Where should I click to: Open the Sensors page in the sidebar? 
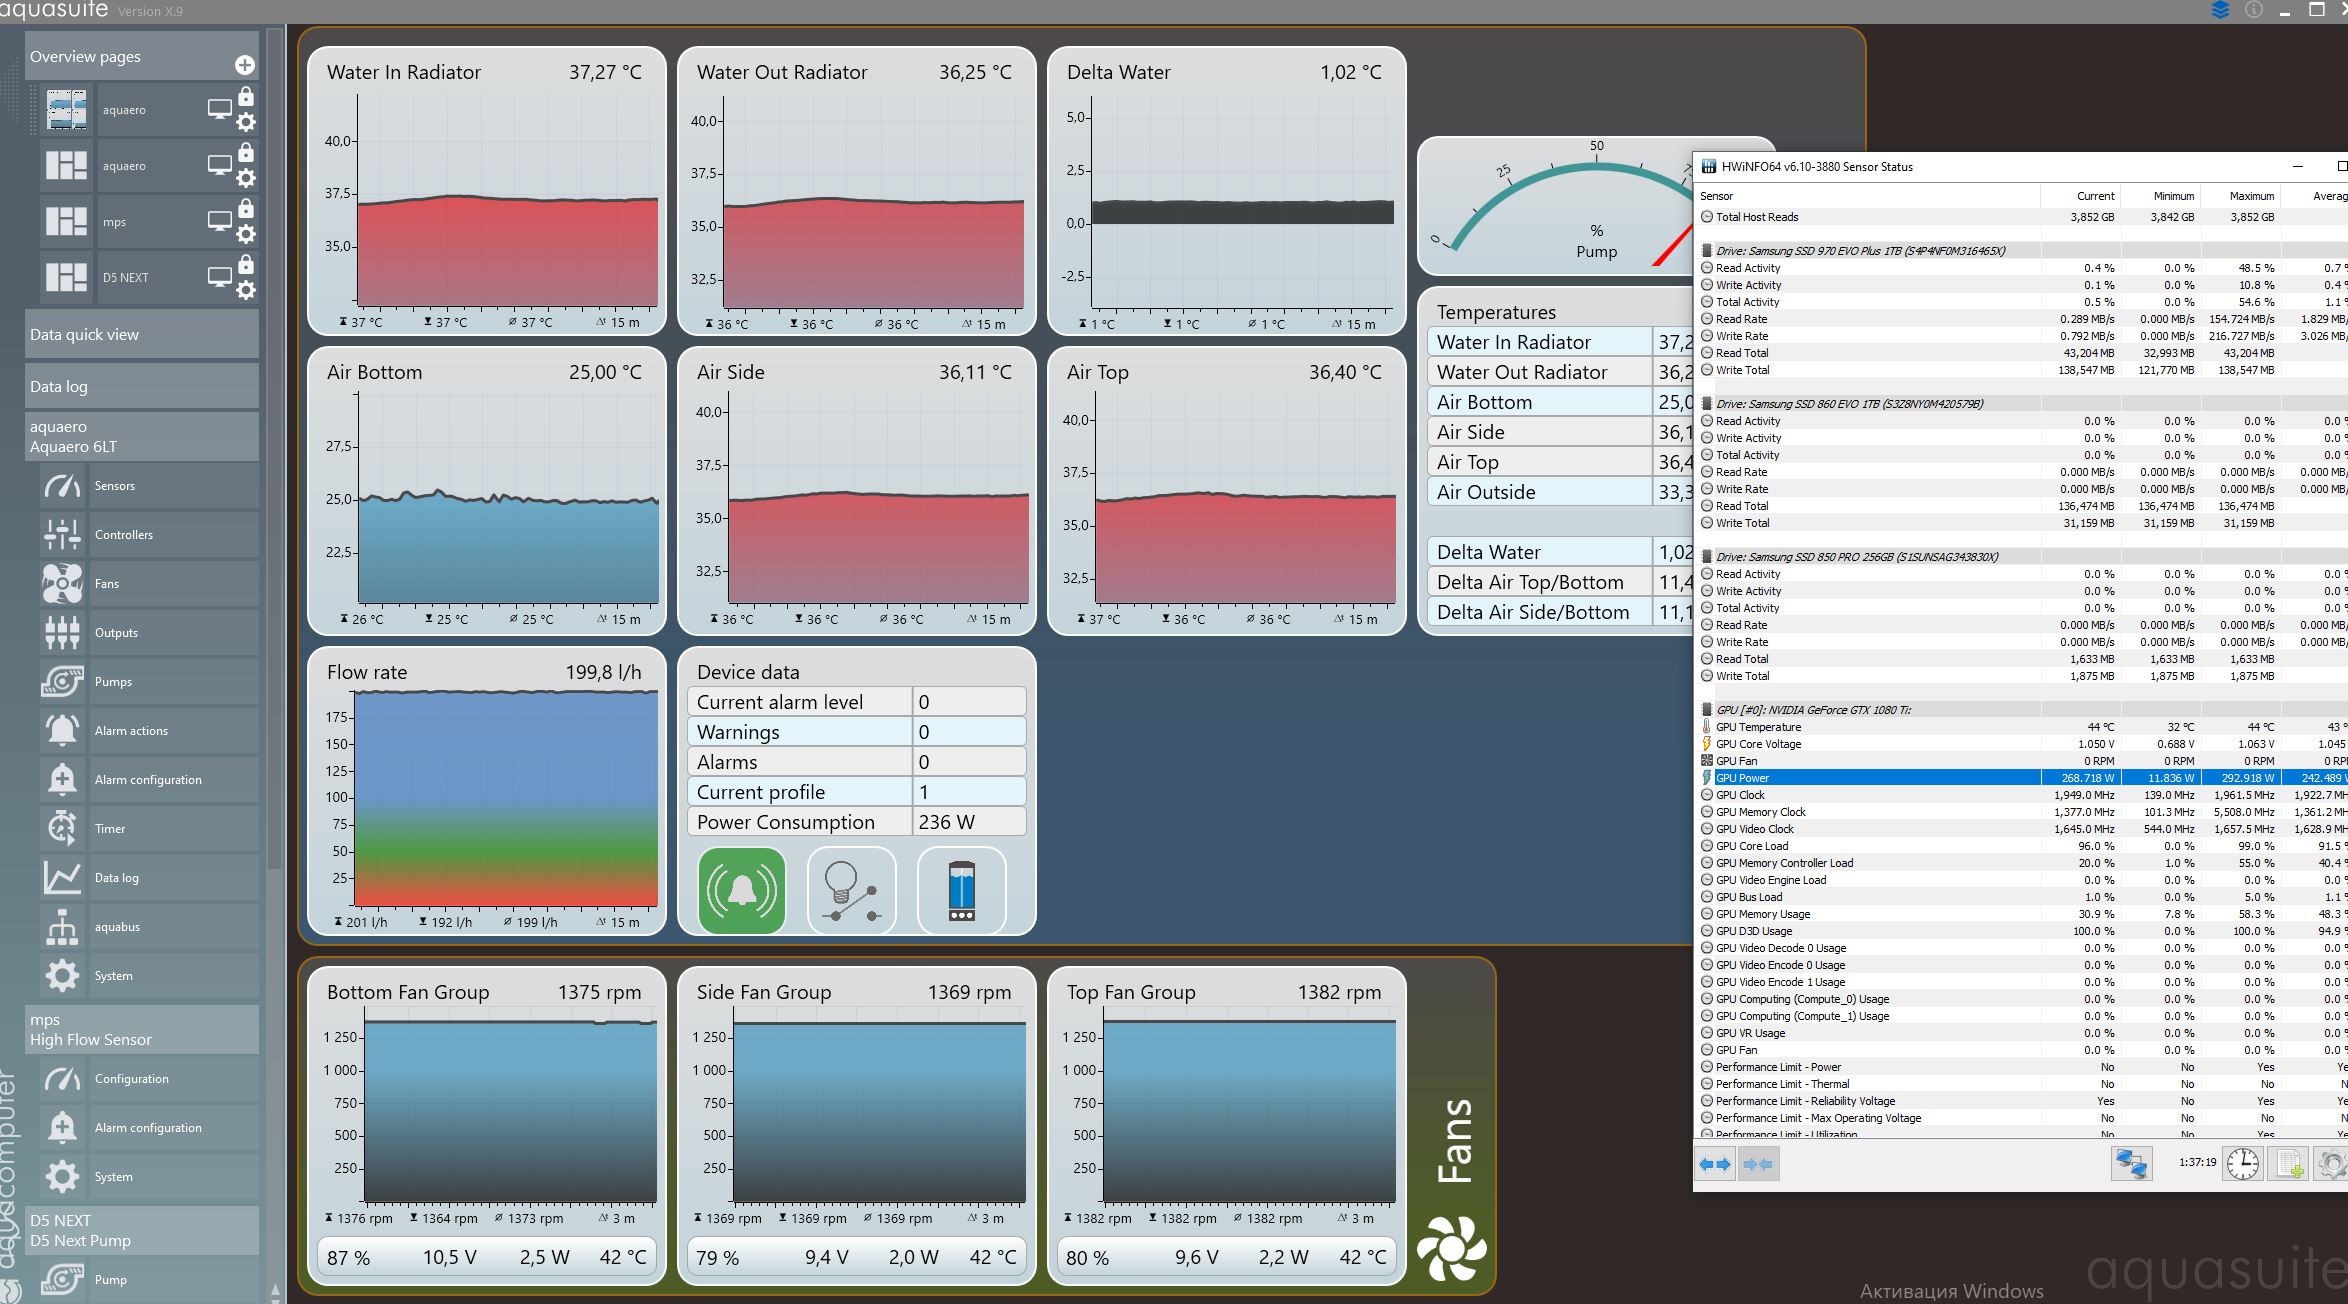(114, 486)
